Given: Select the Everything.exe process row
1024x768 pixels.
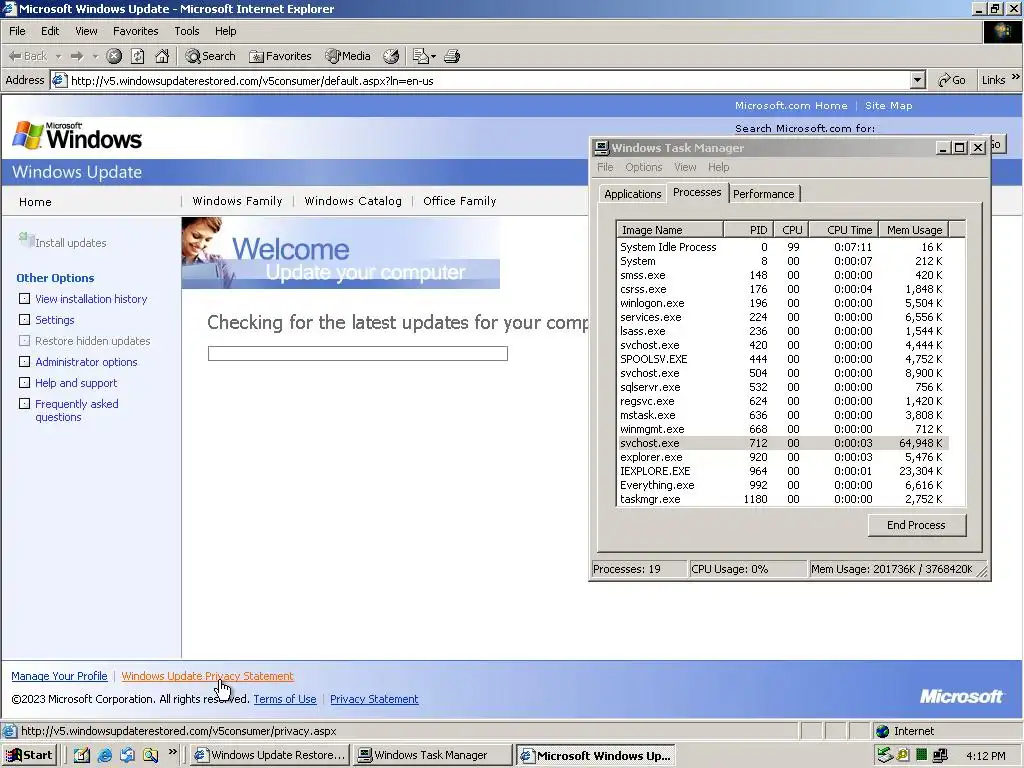Looking at the screenshot, I should point(782,485).
